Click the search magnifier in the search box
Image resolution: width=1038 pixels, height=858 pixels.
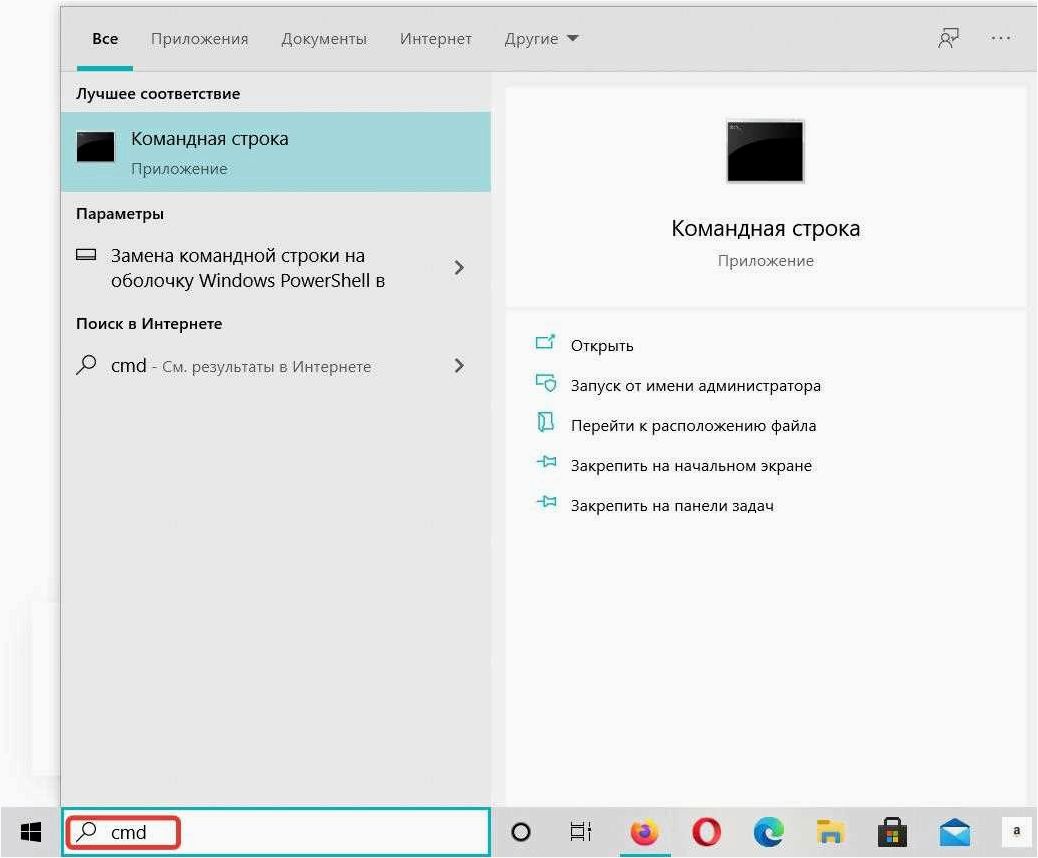click(86, 832)
